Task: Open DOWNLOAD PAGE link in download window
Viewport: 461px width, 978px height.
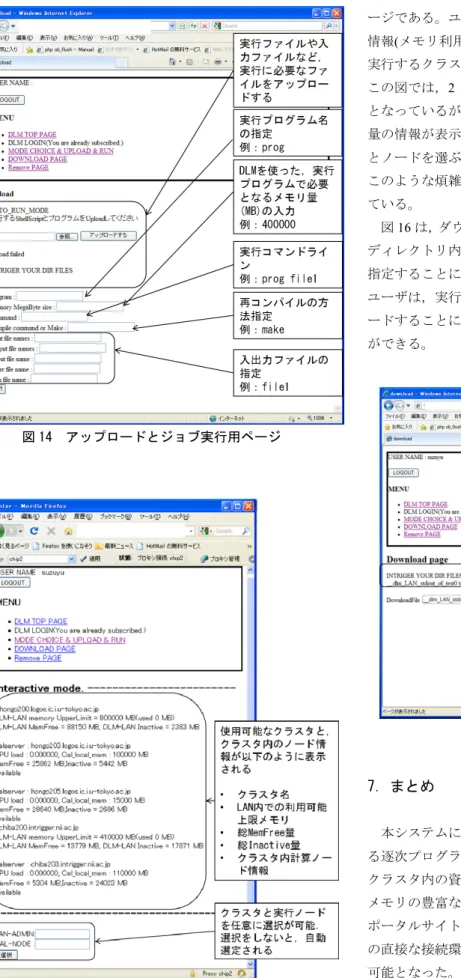Action: [x=431, y=525]
